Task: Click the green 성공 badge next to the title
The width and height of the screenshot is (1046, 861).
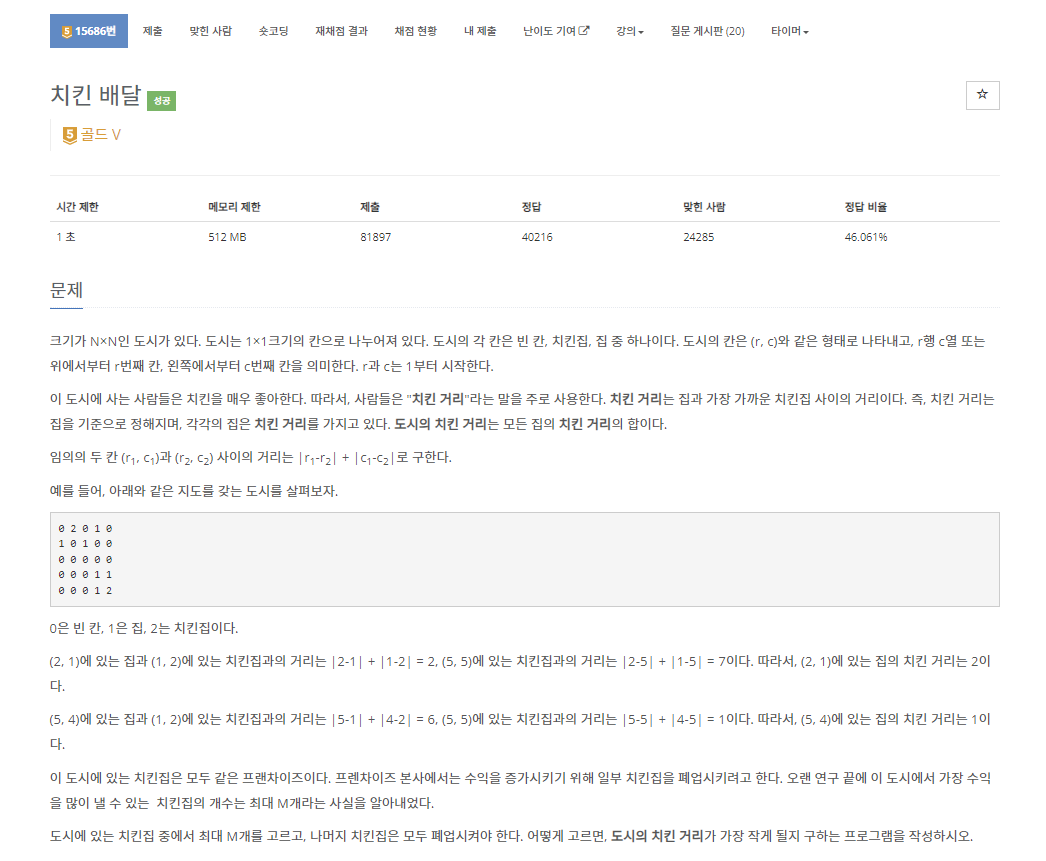Action: click(x=159, y=101)
